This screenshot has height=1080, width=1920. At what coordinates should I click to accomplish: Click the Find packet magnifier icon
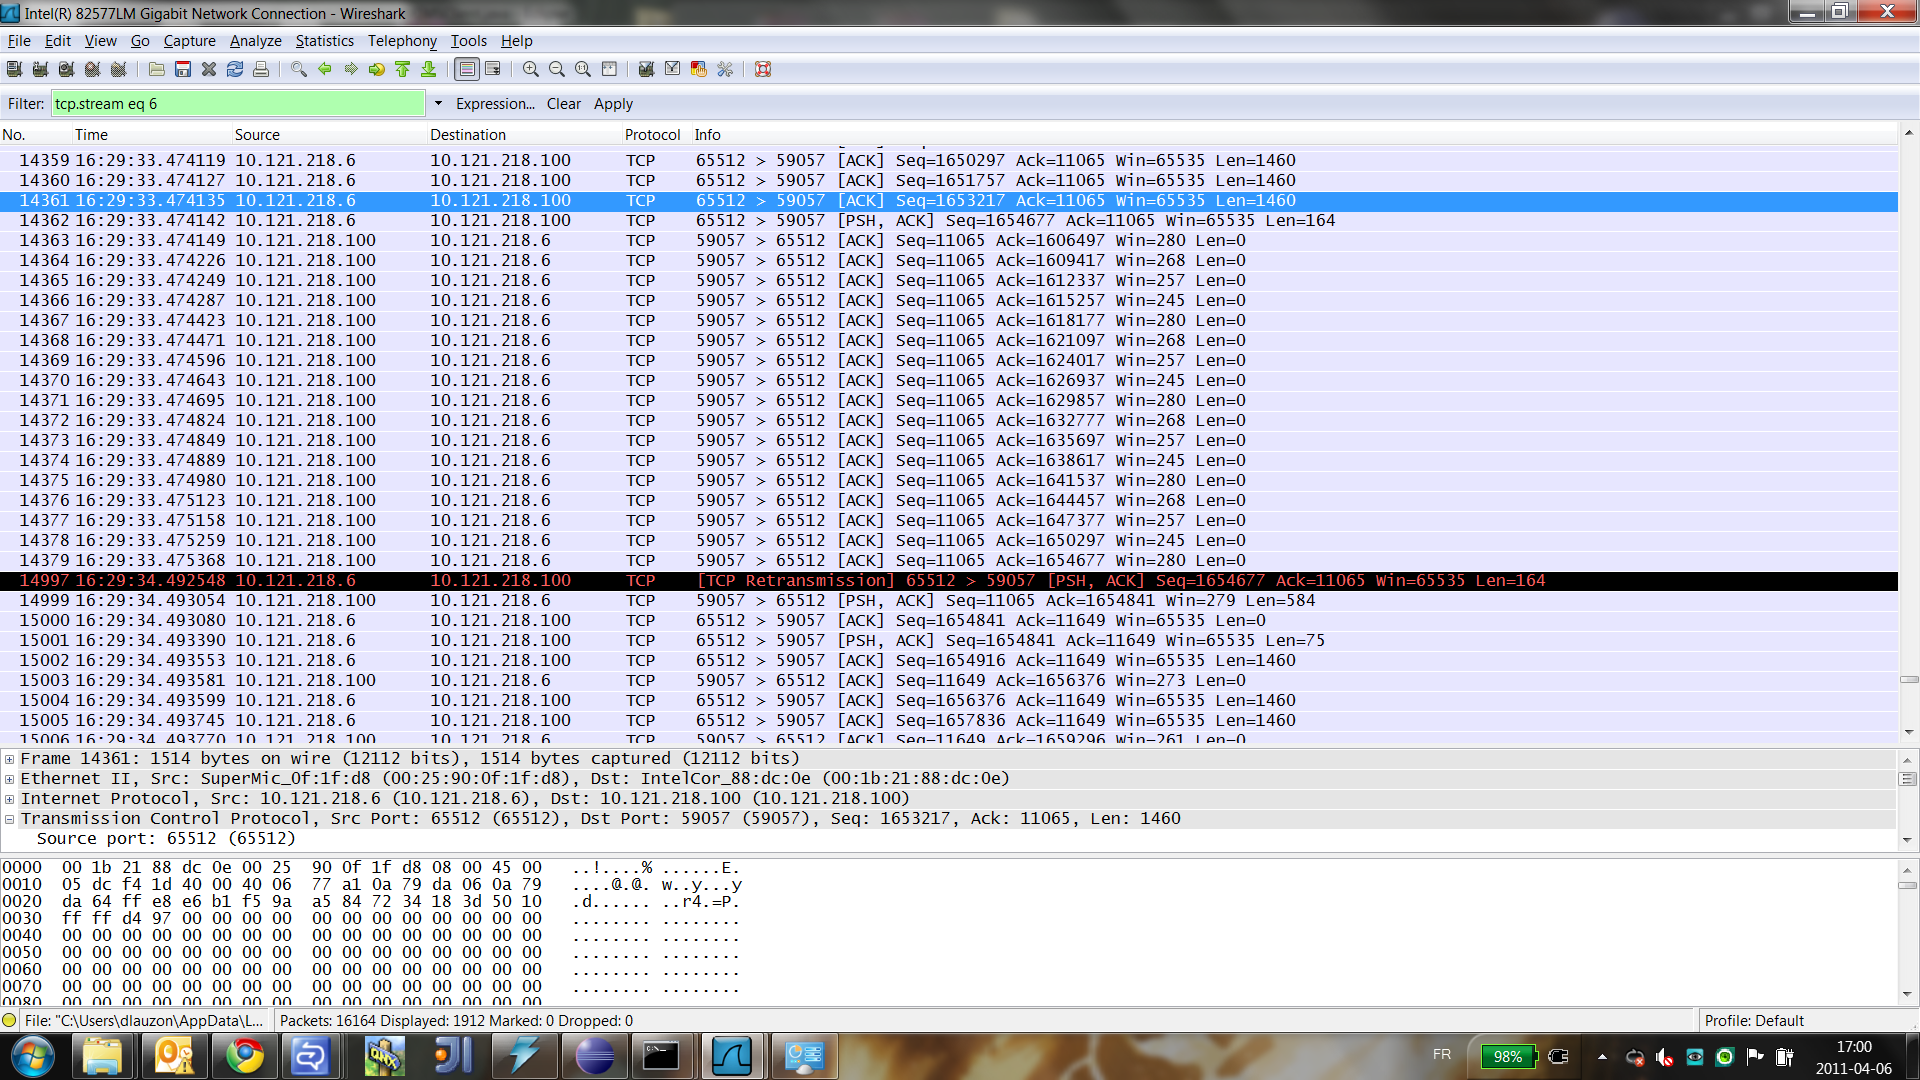click(298, 69)
